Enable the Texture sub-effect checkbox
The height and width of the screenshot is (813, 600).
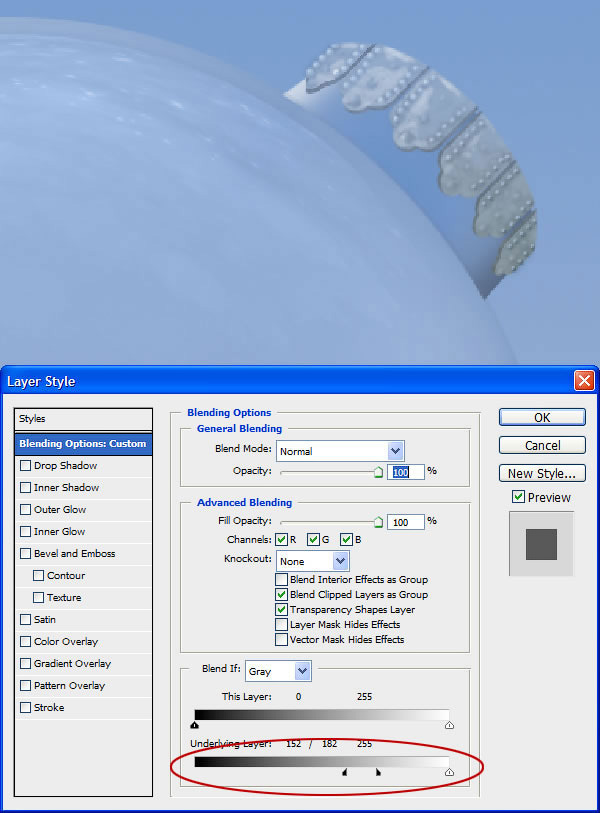pos(38,597)
